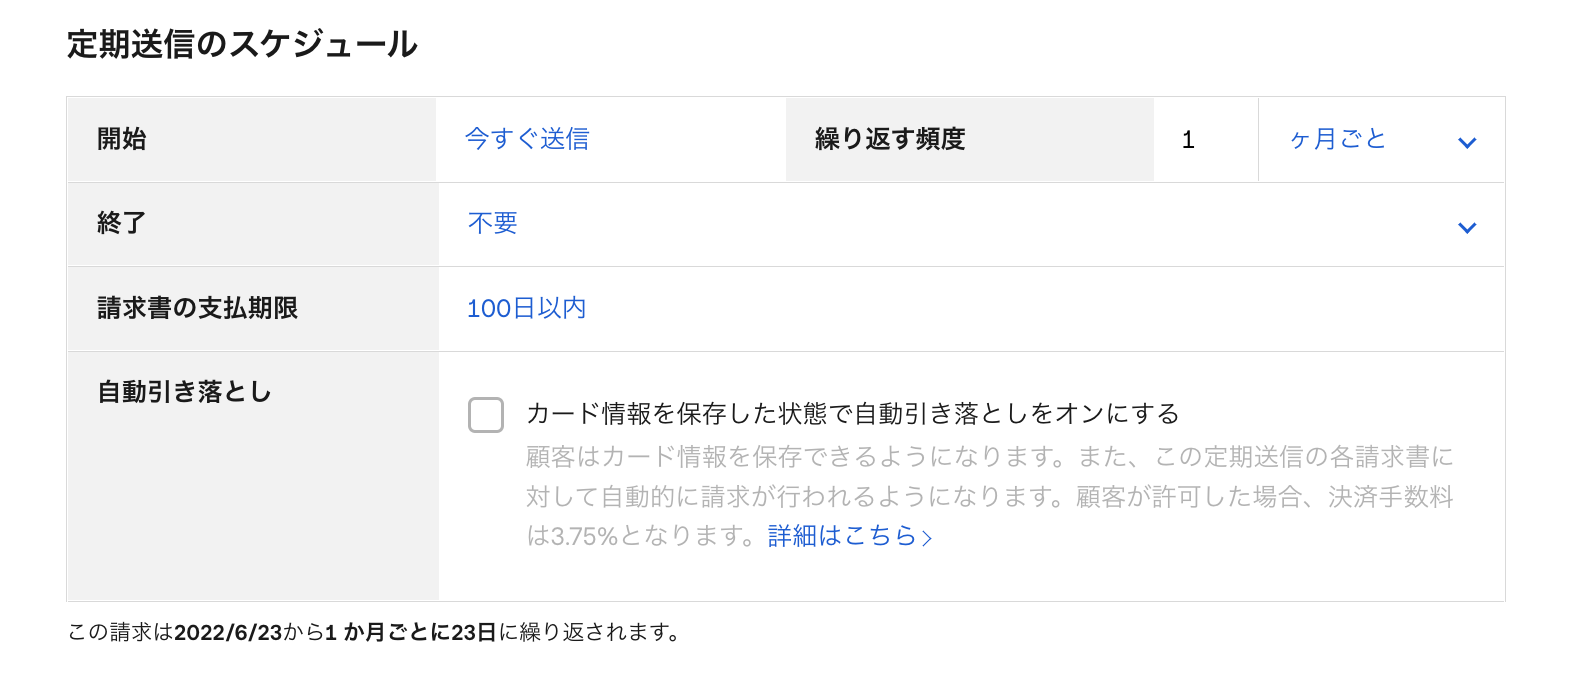The height and width of the screenshot is (682, 1578).
Task: Click the chevron arrow beside ヶ月ごと
Action: click(x=1466, y=142)
